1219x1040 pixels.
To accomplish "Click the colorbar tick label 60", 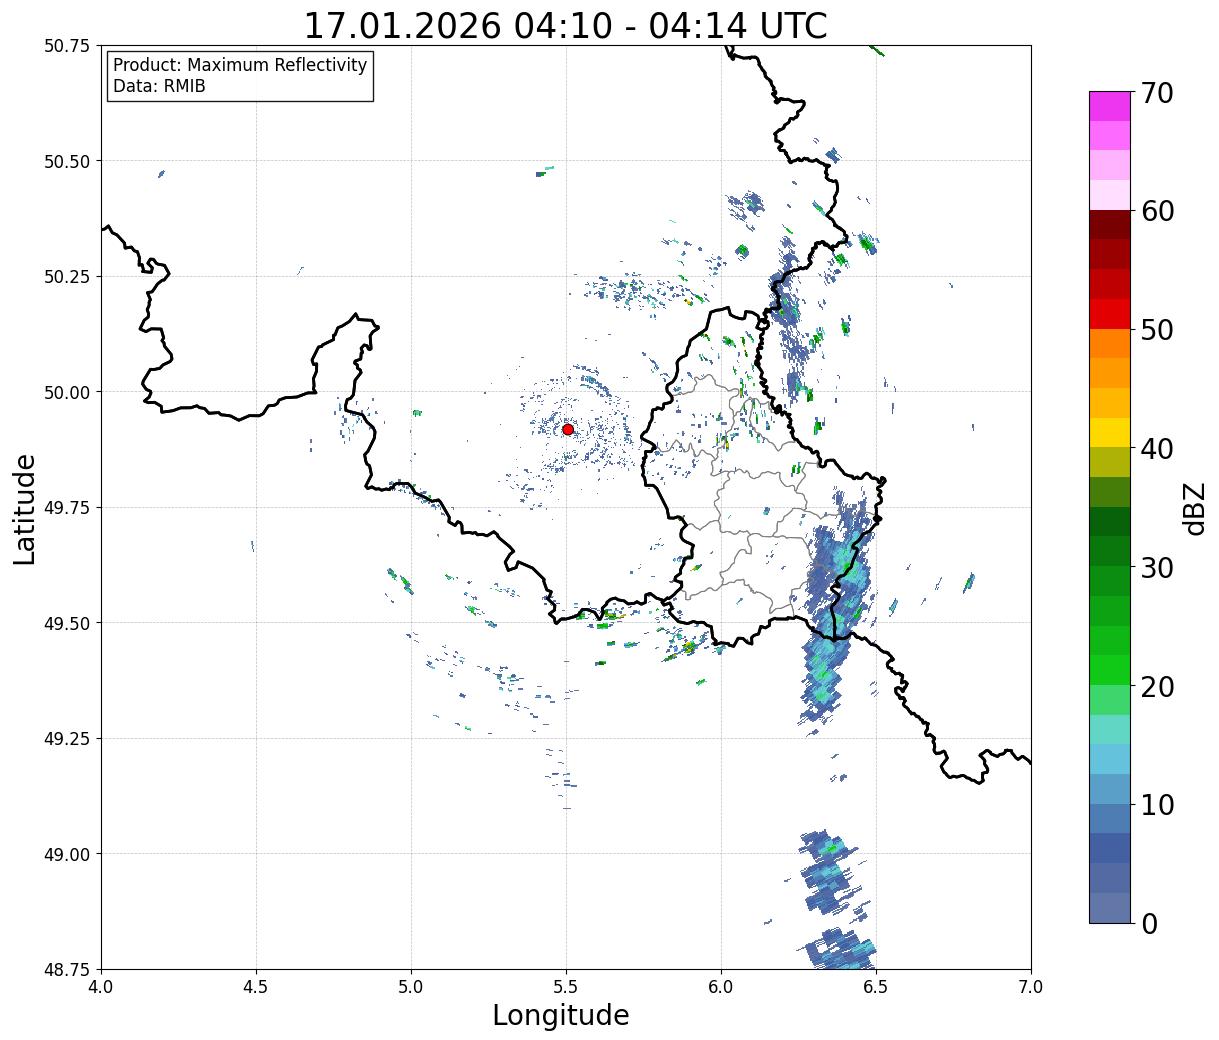I will pos(1157,211).
